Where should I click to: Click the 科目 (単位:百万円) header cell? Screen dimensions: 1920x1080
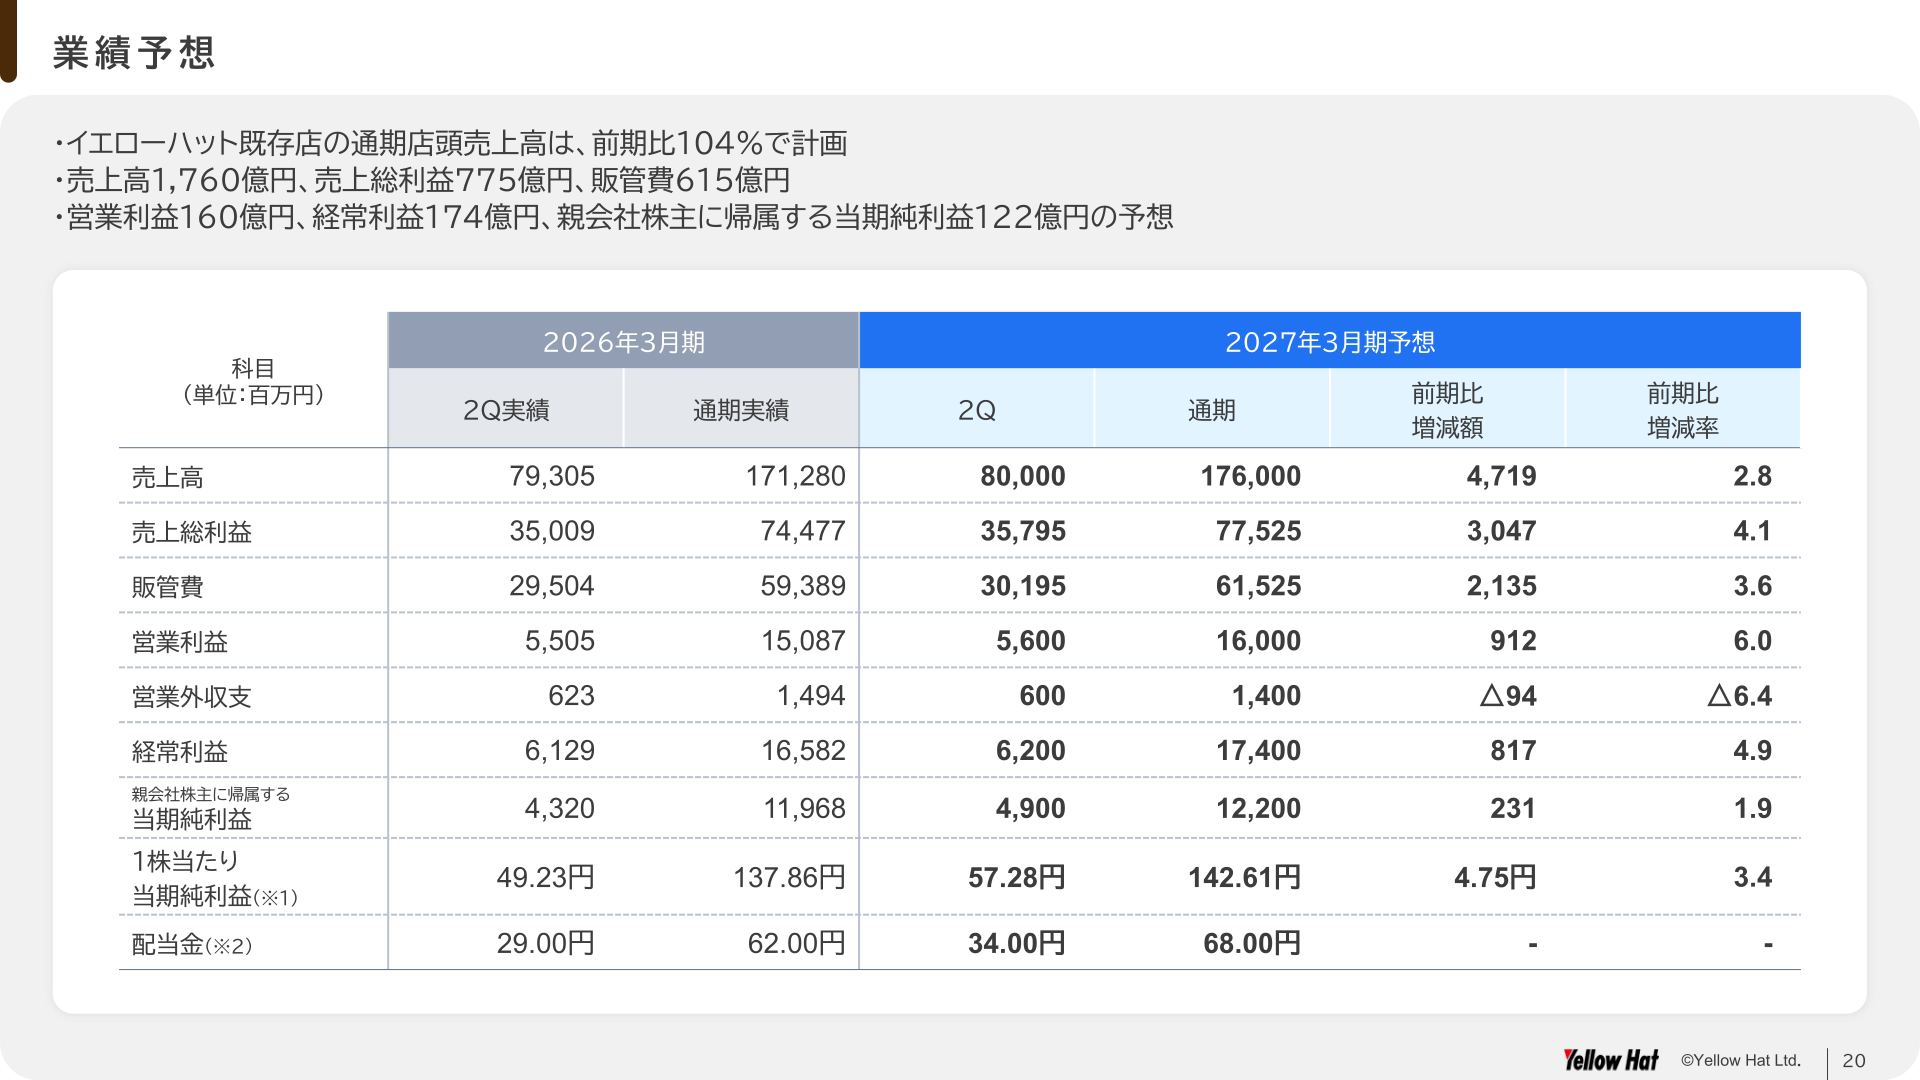(253, 381)
